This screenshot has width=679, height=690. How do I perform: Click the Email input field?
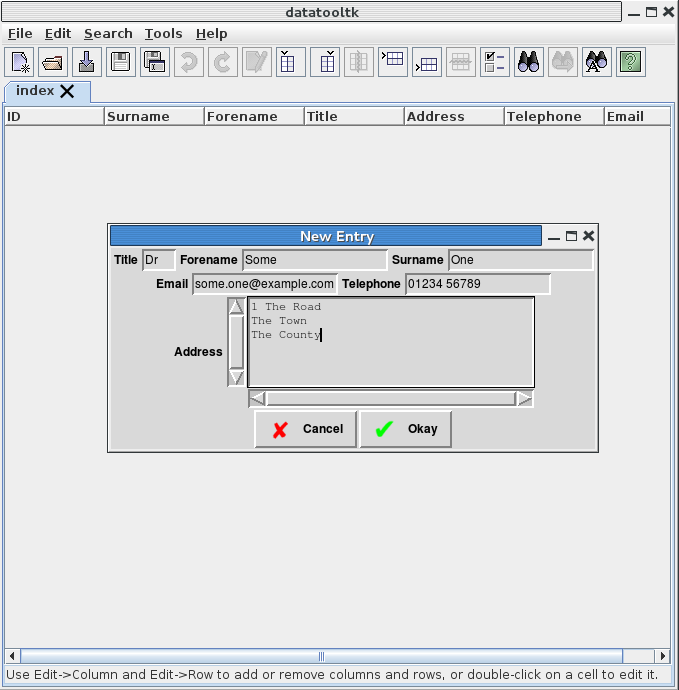[264, 284]
